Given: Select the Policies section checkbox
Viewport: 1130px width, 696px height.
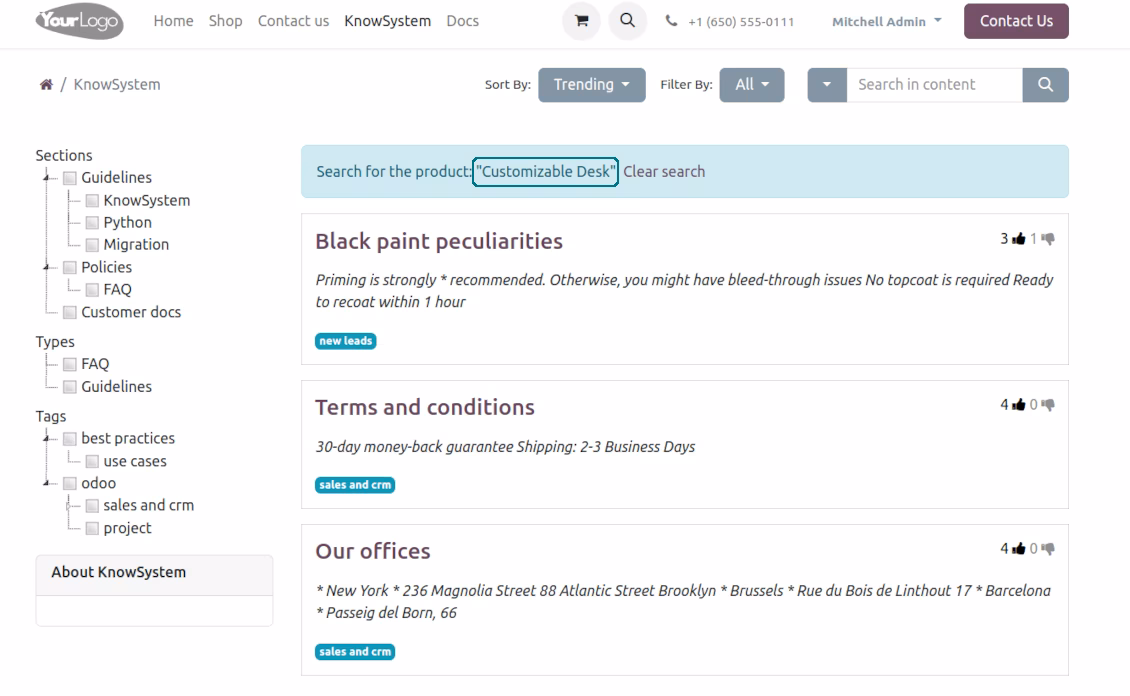Looking at the screenshot, I should click(x=70, y=267).
